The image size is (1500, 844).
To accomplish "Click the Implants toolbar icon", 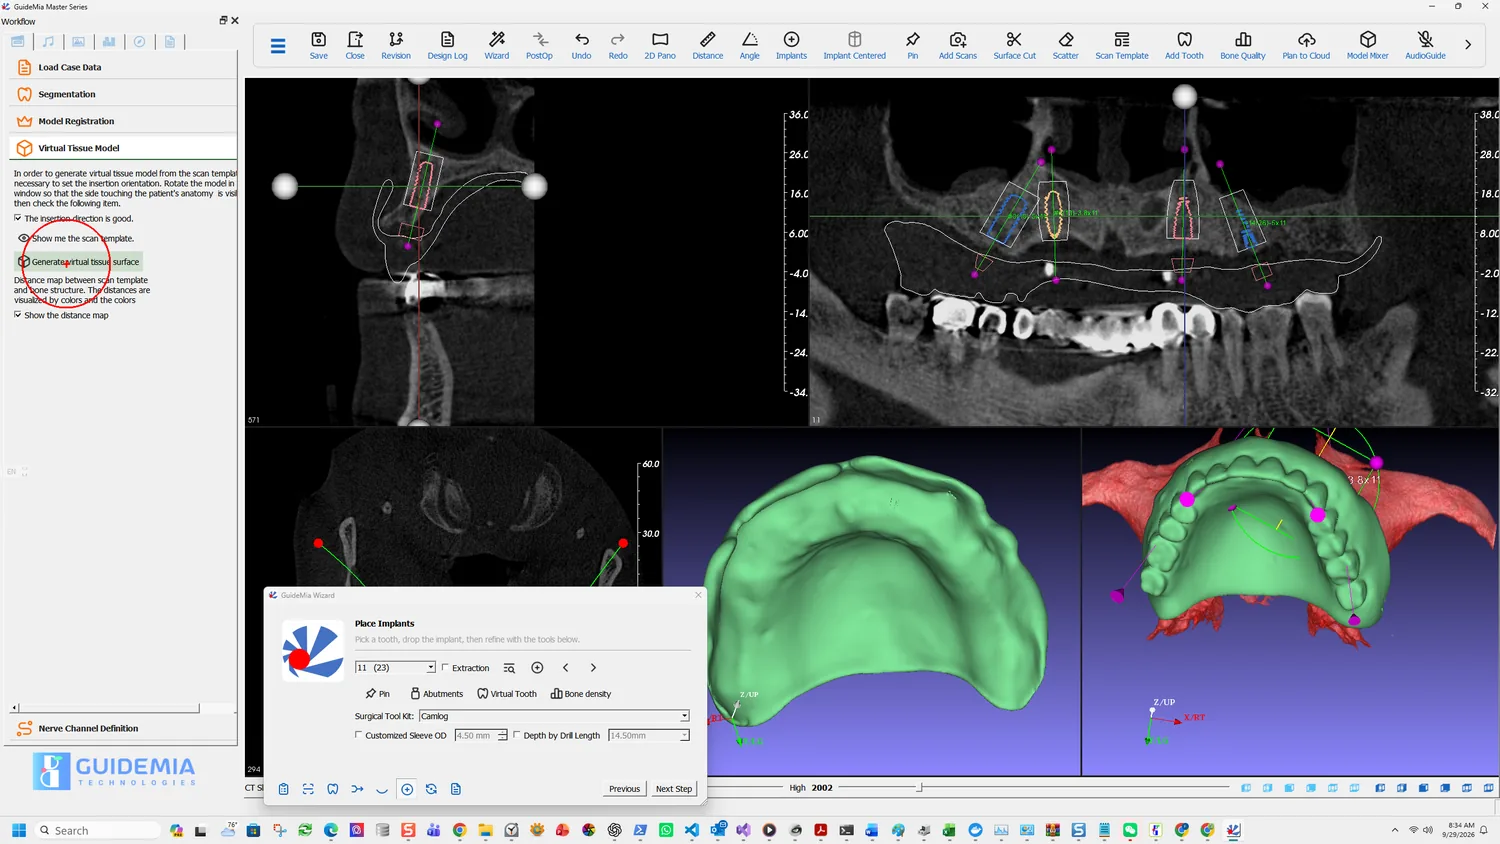I will [791, 45].
